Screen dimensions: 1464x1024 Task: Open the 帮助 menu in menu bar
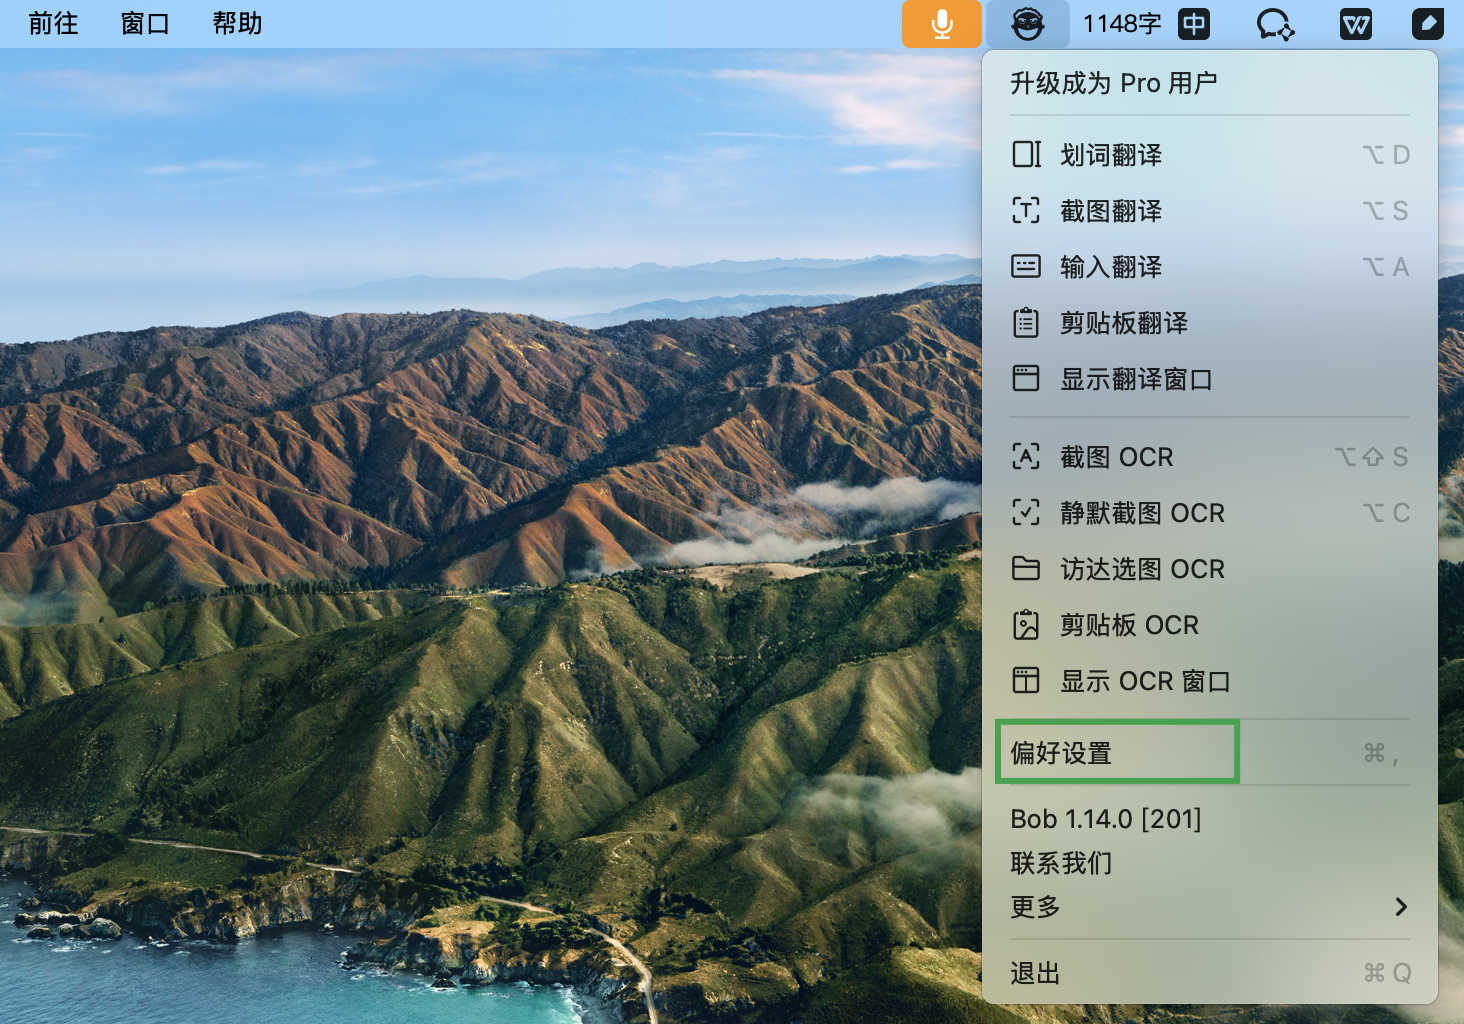[x=237, y=23]
